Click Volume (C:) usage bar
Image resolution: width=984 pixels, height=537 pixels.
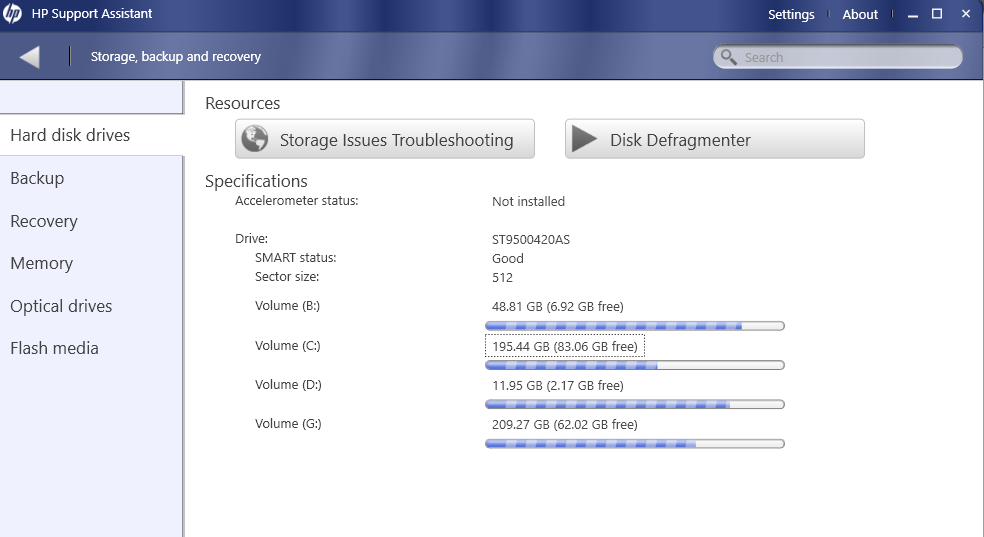point(634,365)
